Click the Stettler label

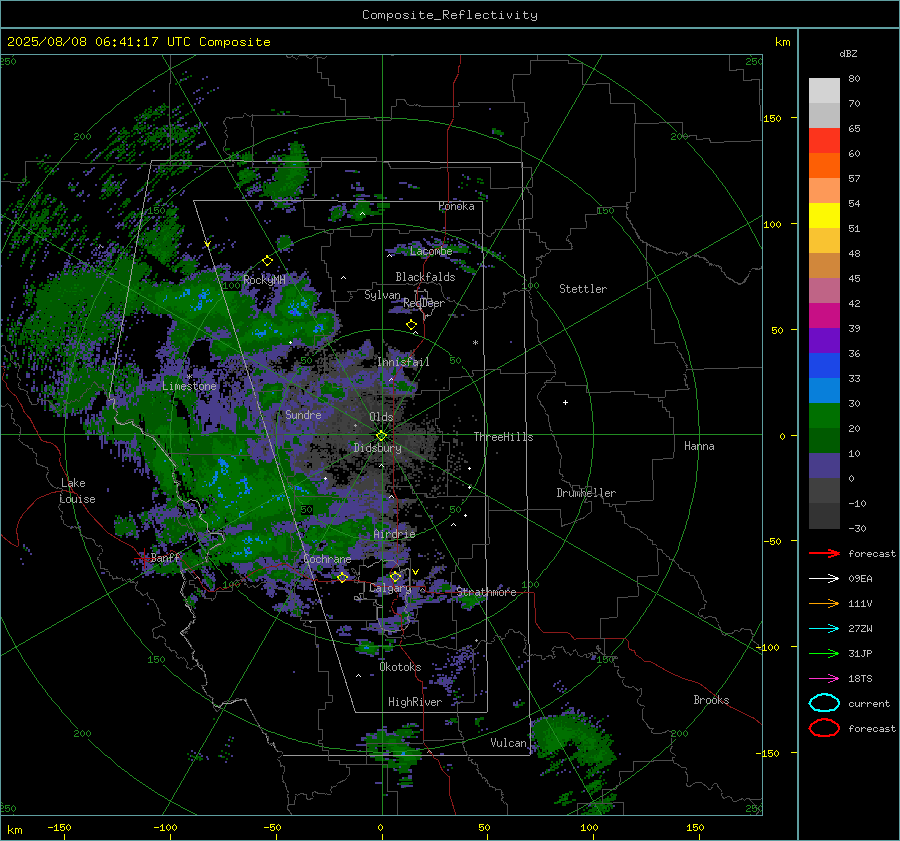pos(583,289)
